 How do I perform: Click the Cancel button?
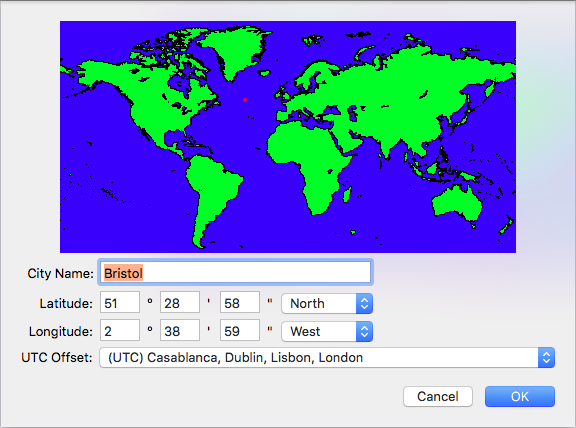pyautogui.click(x=438, y=396)
